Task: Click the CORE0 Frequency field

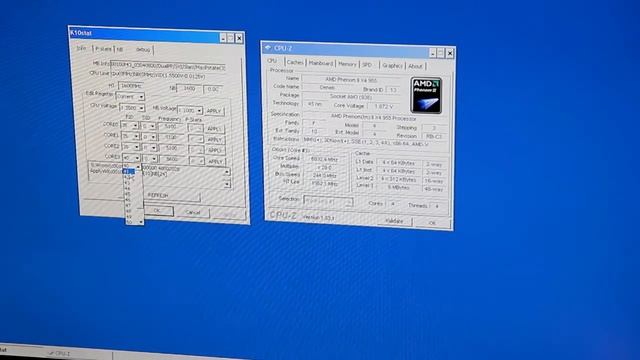Action: [171, 126]
